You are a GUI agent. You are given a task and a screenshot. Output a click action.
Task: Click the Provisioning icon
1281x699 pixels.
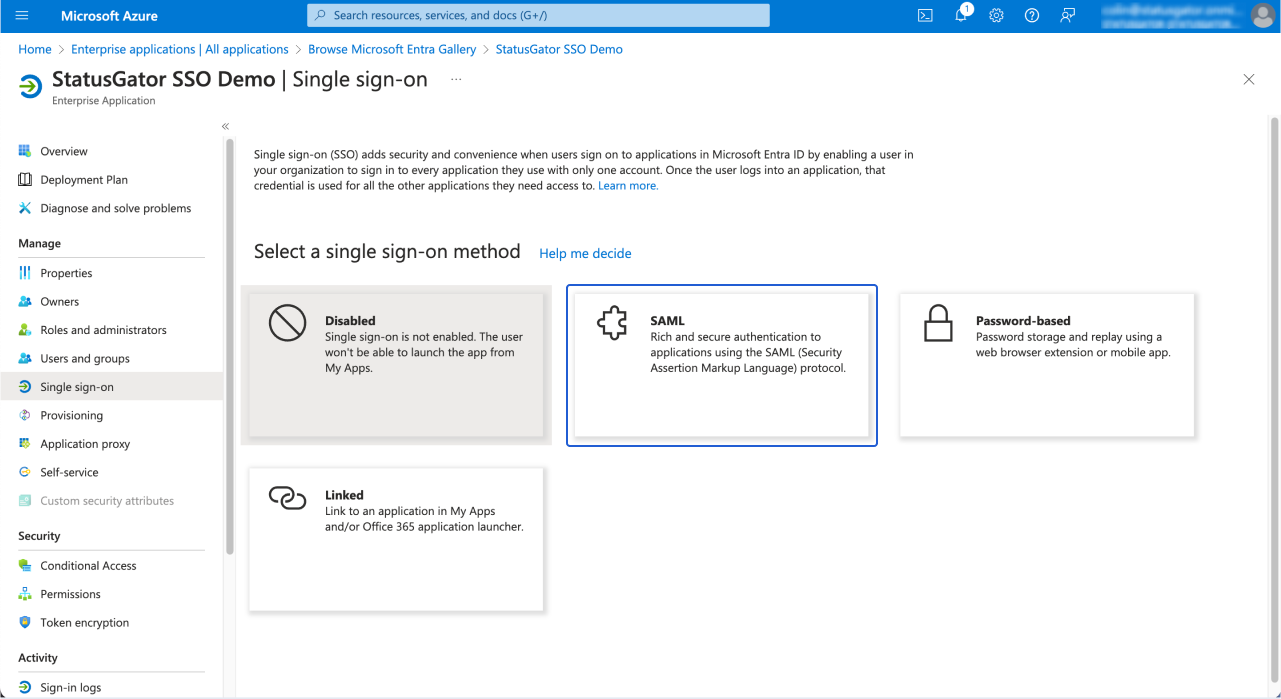25,415
